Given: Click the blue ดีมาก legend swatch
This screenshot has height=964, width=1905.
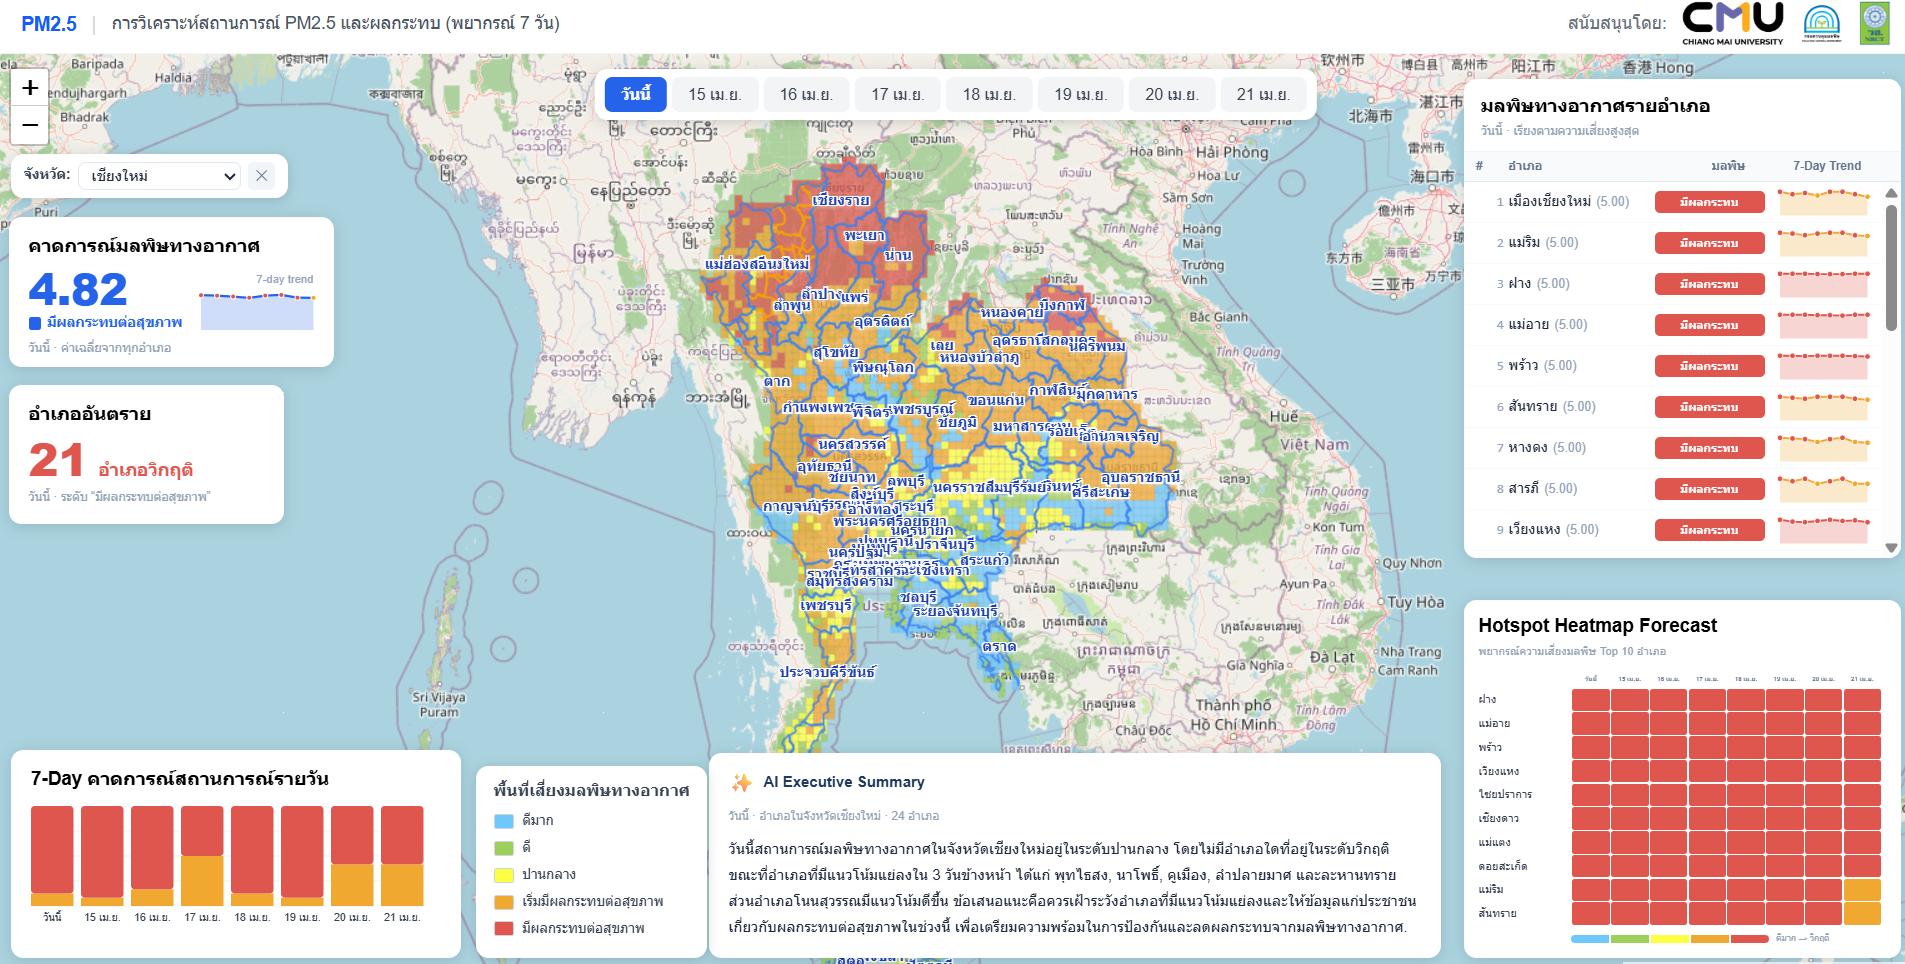Looking at the screenshot, I should pos(504,820).
